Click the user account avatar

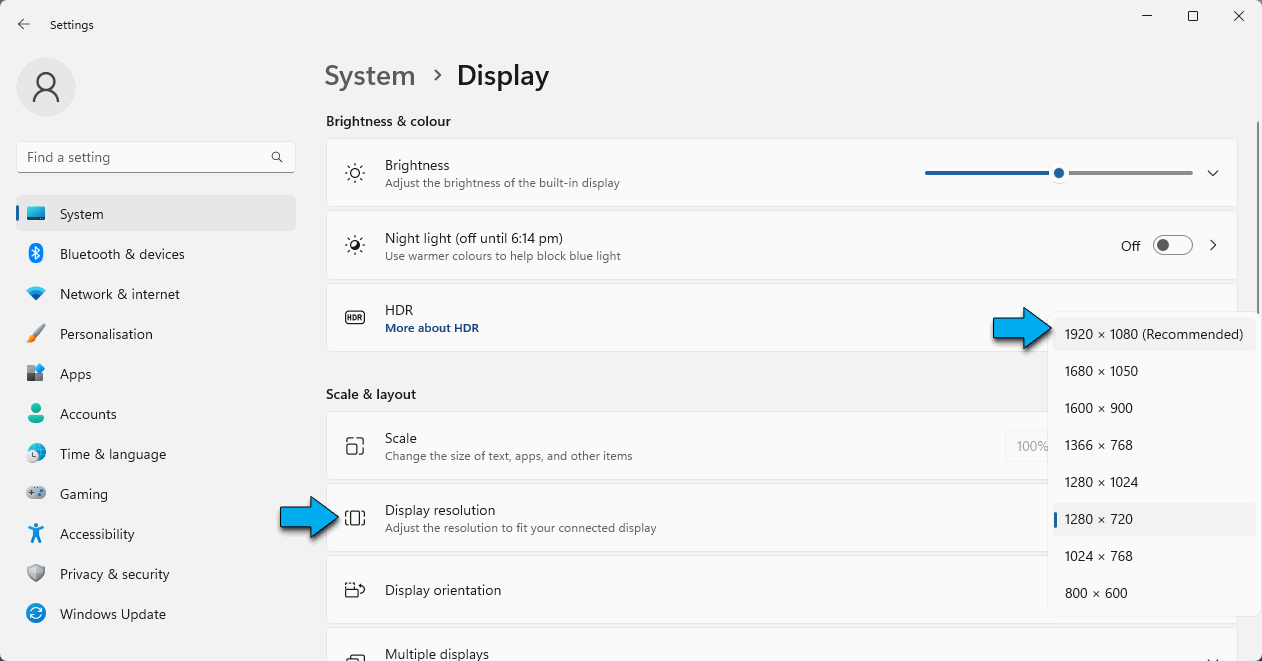coord(46,87)
